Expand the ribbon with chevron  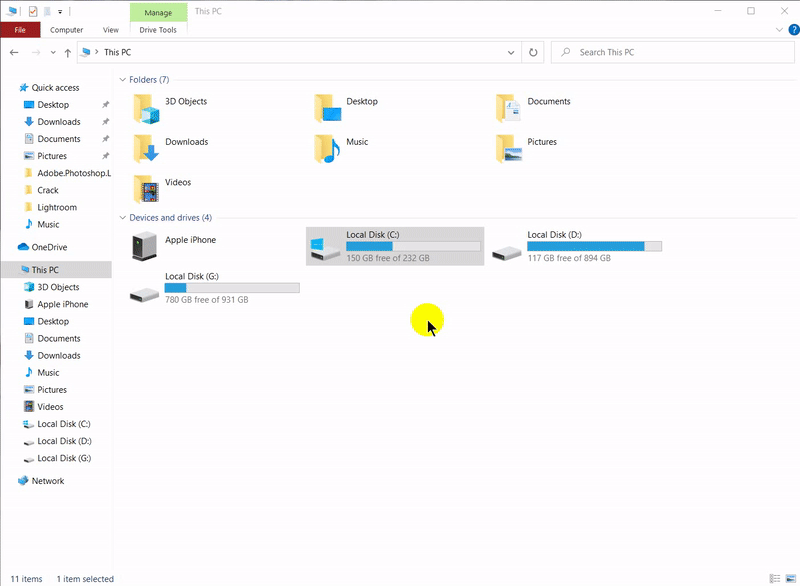pyautogui.click(x=779, y=30)
